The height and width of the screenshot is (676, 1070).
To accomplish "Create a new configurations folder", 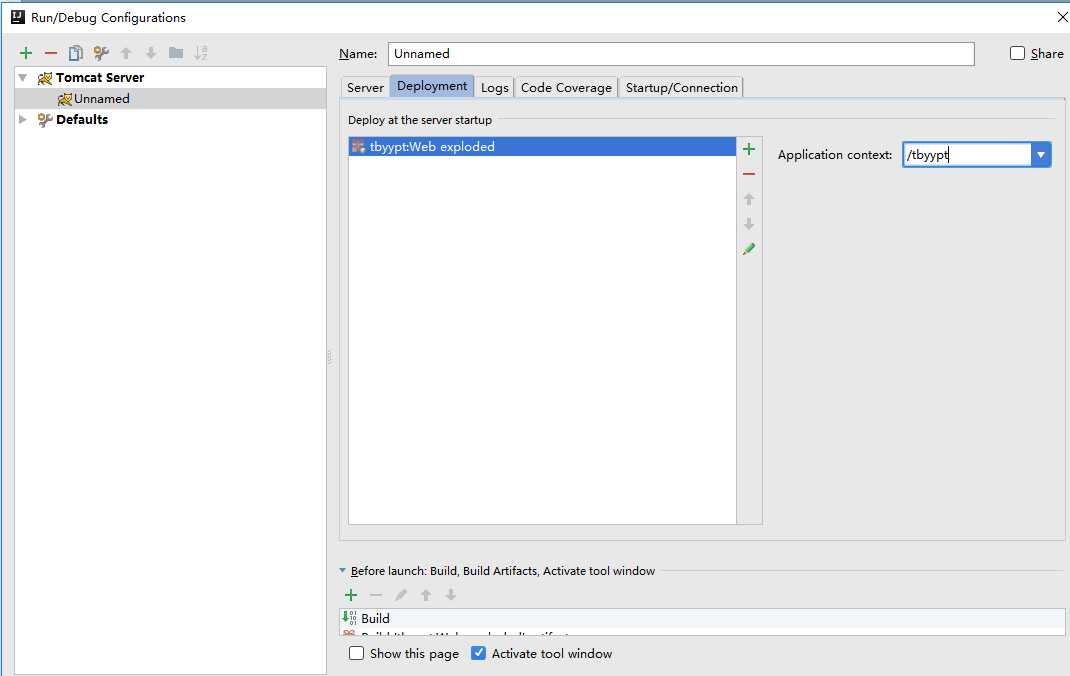I will pos(176,53).
